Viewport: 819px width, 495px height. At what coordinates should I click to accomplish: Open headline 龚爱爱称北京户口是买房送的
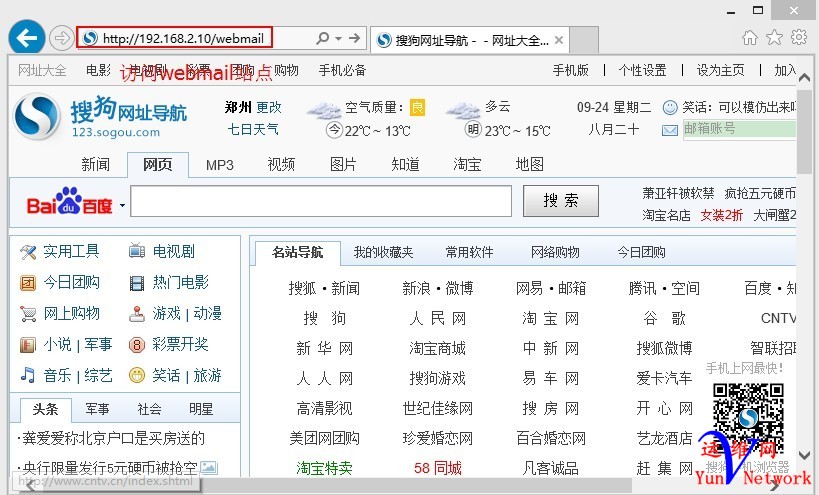pos(111,438)
